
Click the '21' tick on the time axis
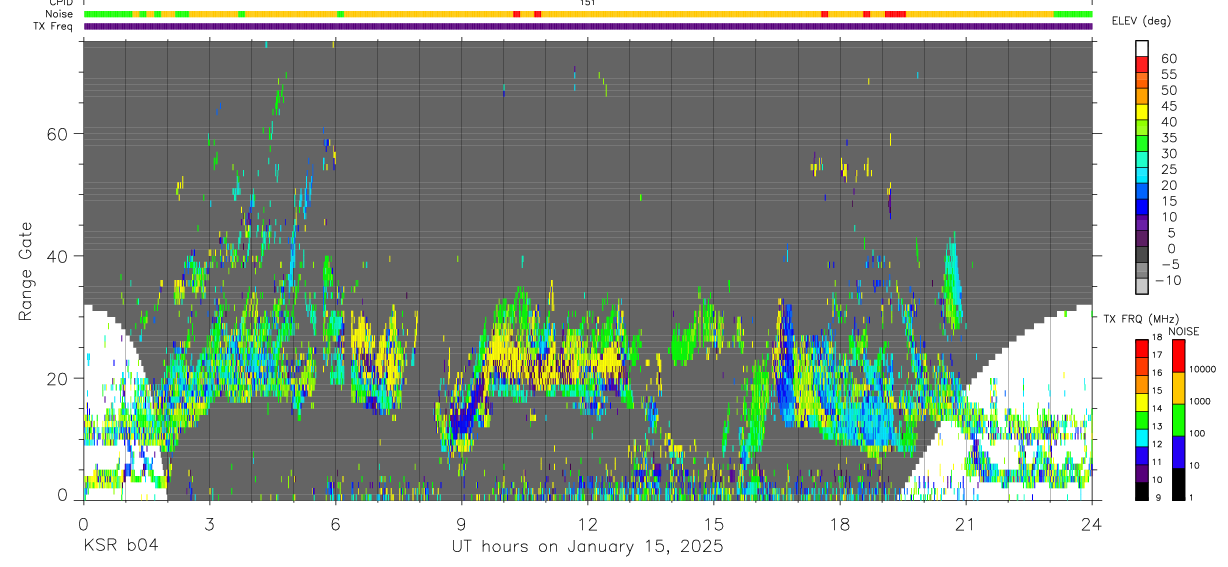click(x=965, y=523)
